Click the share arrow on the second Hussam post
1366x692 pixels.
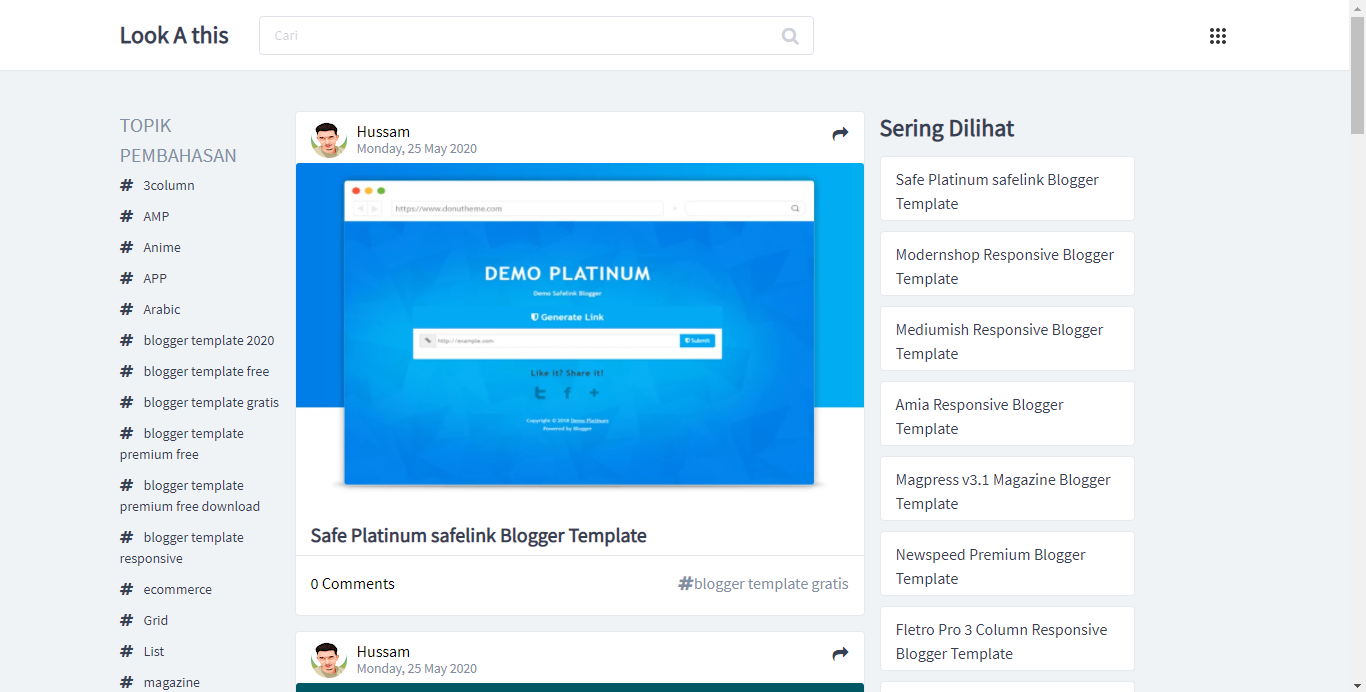click(840, 654)
